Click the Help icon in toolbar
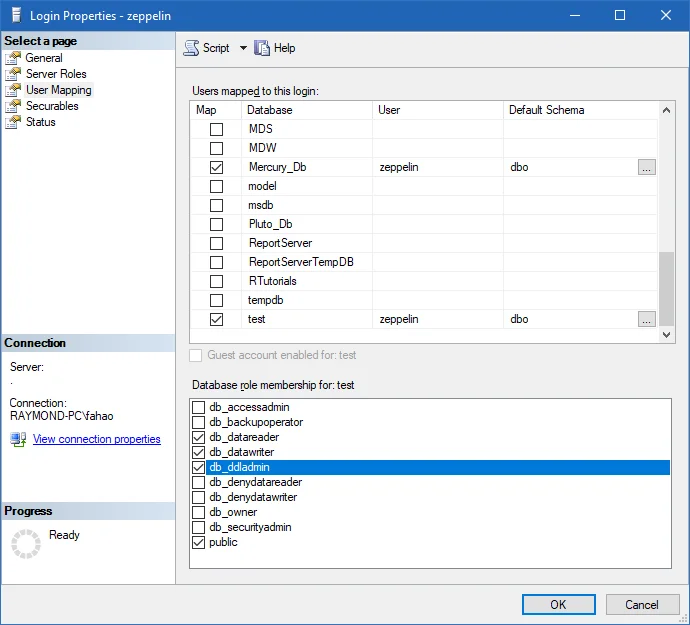Screen dimensions: 690x625 (x=263, y=48)
